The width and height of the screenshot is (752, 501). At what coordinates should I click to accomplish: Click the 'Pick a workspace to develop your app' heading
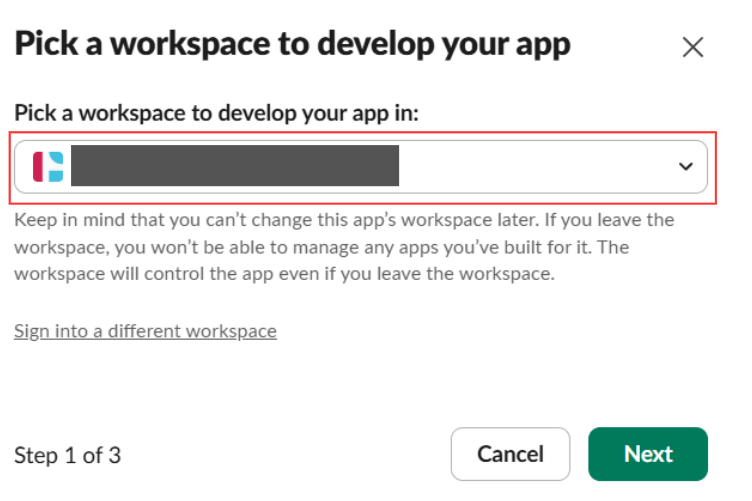coord(292,44)
